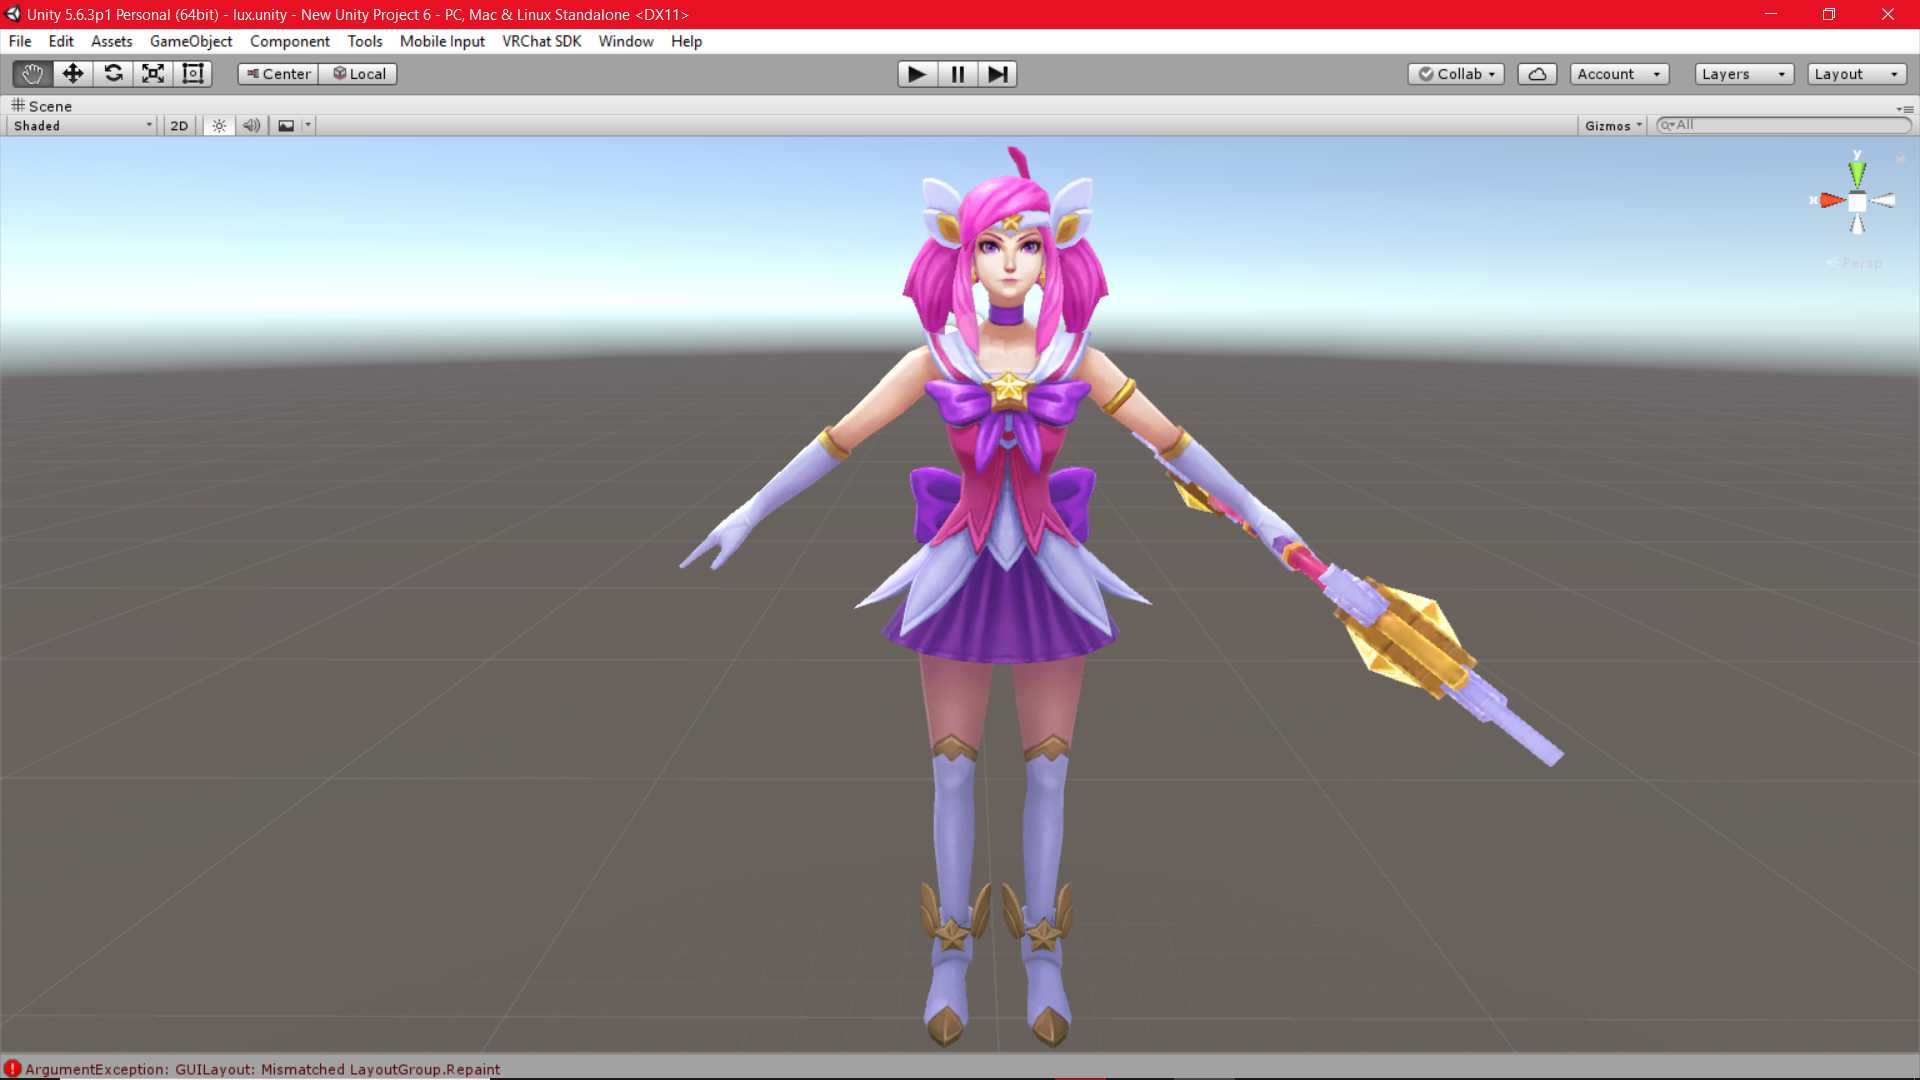The image size is (1920, 1080).
Task: Mute scene audio
Action: (x=251, y=125)
